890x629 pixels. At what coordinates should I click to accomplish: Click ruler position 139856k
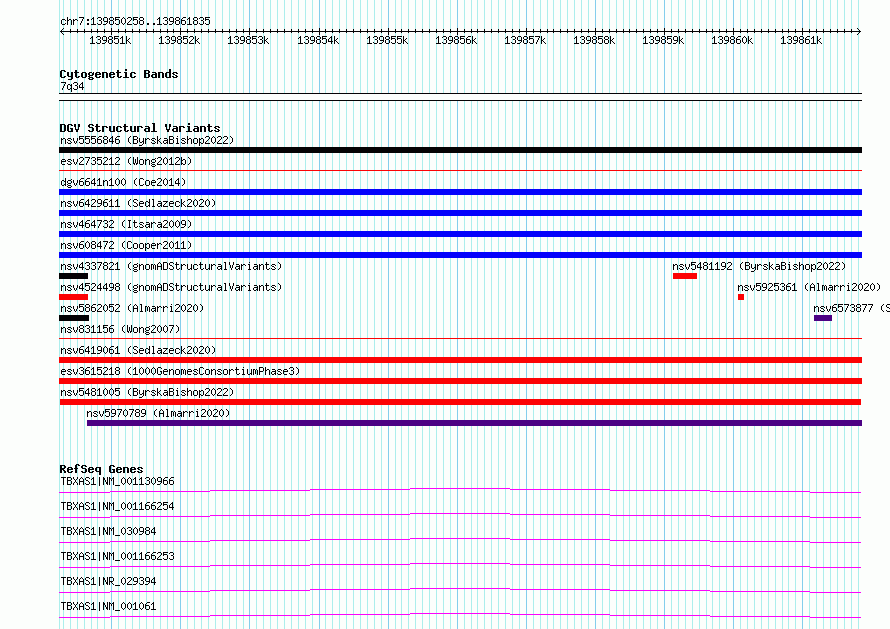click(x=456, y=40)
